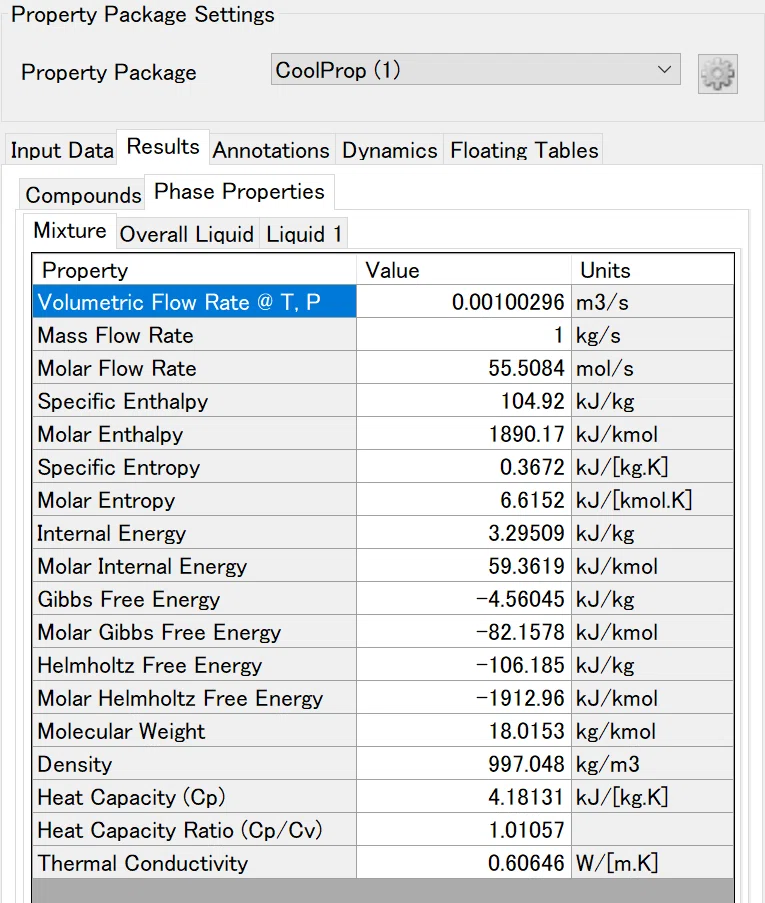
Task: Click the mol/s units cell
Action: click(653, 368)
